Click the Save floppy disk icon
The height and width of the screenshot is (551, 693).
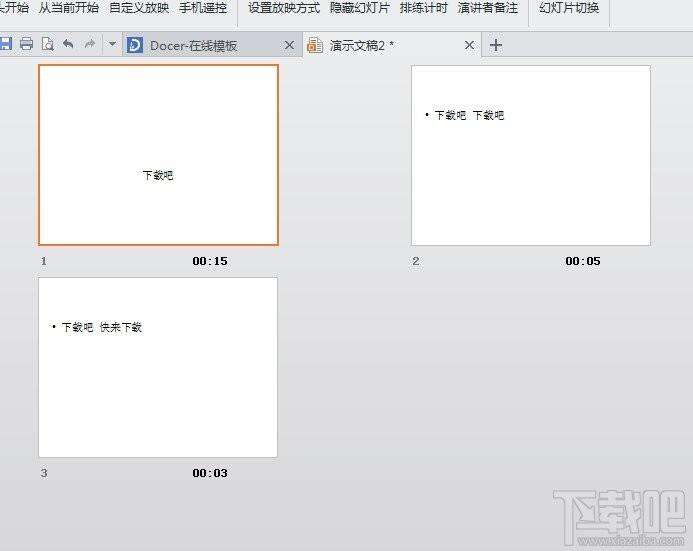pyautogui.click(x=5, y=44)
